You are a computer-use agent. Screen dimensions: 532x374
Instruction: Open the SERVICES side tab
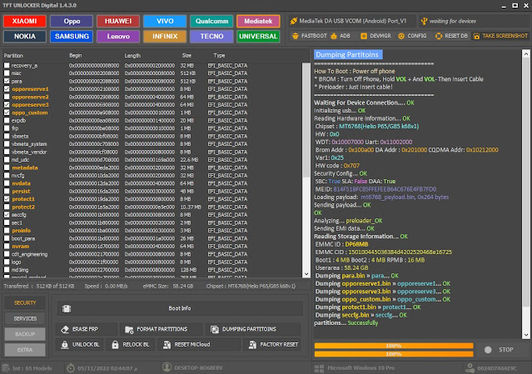click(25, 318)
